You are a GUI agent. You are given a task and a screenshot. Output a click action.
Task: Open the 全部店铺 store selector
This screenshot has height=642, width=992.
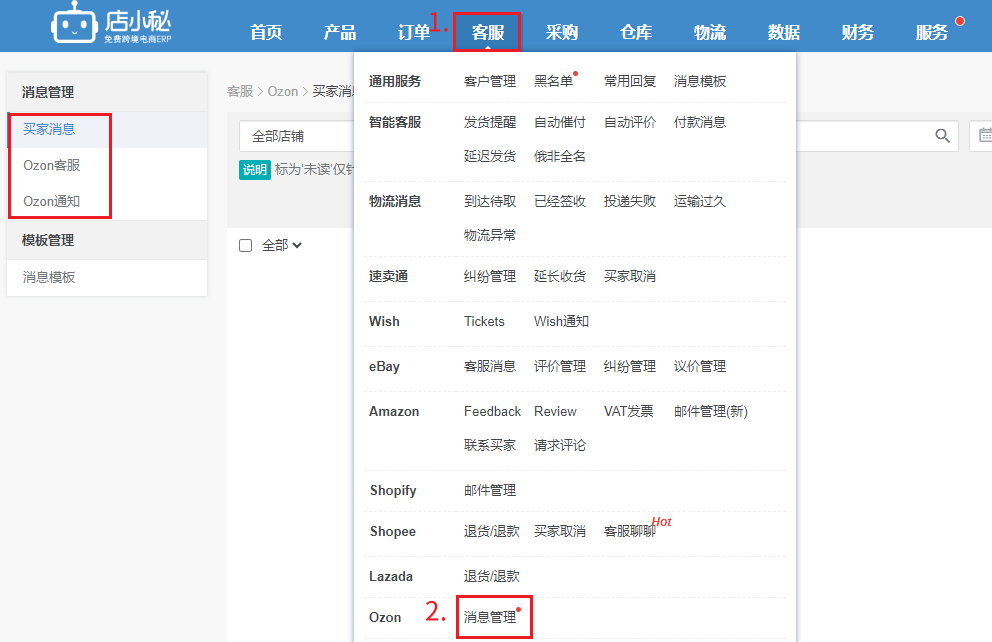(x=296, y=136)
